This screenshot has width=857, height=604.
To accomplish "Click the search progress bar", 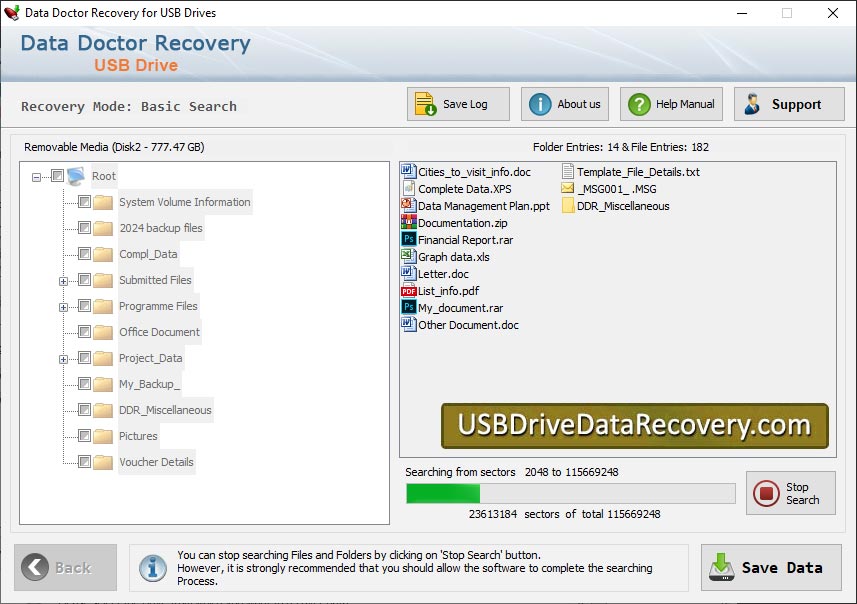I will coord(569,492).
